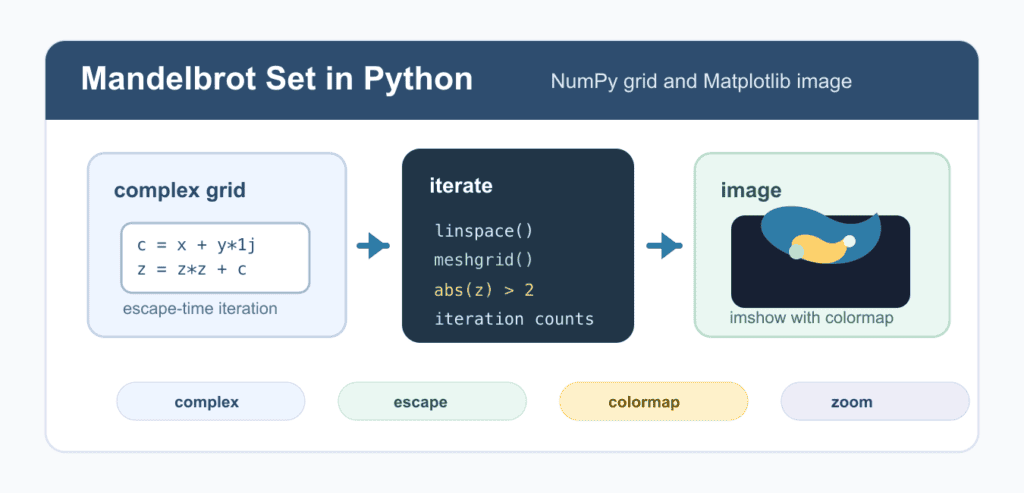Click the escape-time iteration caption
Viewport: 1024px width, 493px height.
pos(200,308)
